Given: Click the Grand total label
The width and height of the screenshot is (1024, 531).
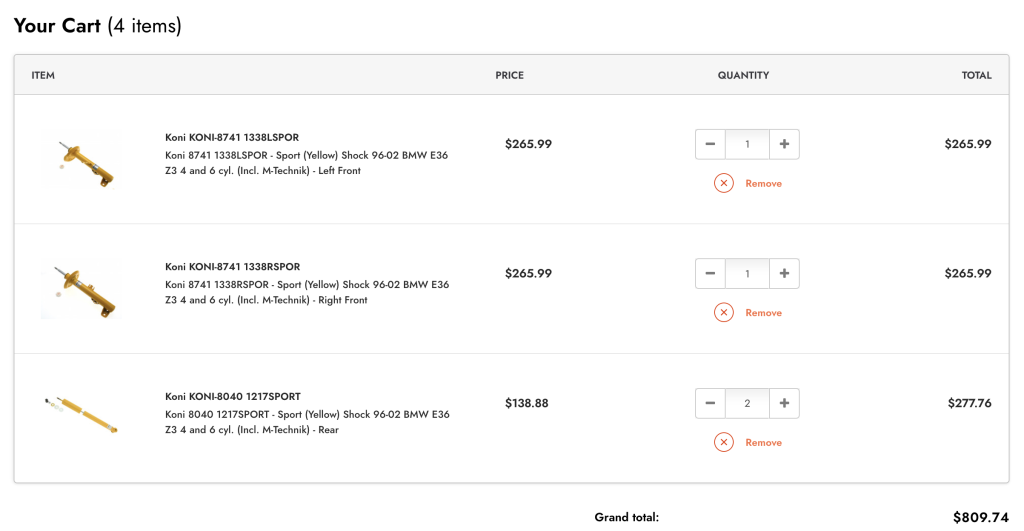Looking at the screenshot, I should pyautogui.click(x=626, y=517).
